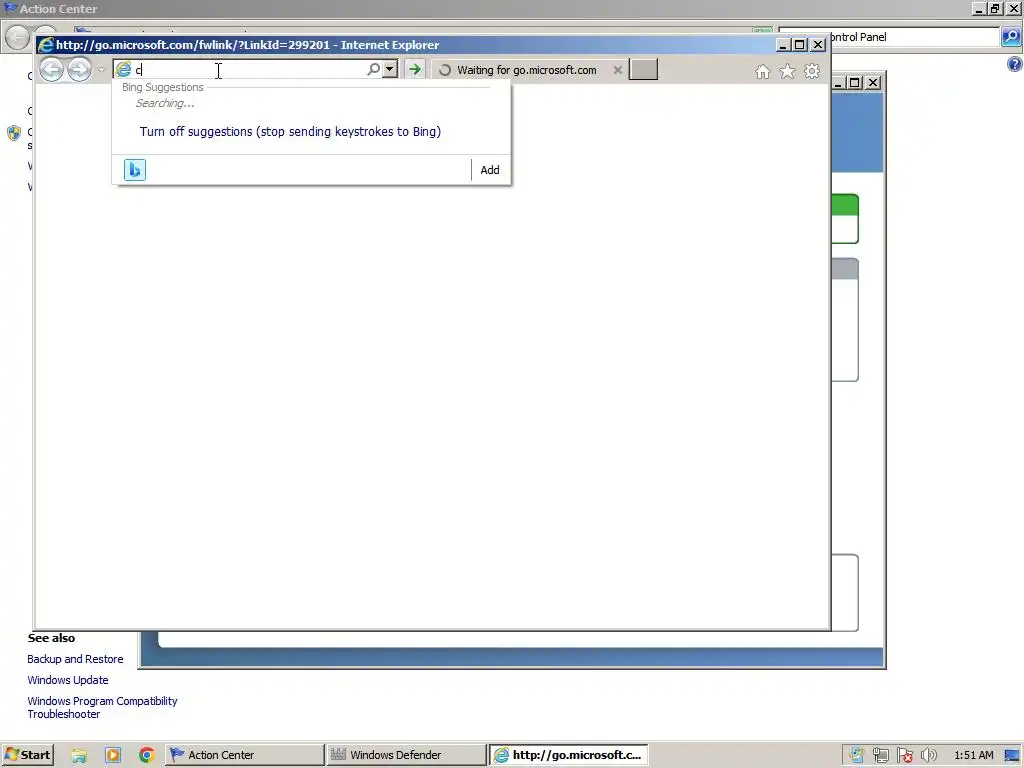Open Tools menu with the gear icon
The image size is (1024, 768).
(812, 71)
